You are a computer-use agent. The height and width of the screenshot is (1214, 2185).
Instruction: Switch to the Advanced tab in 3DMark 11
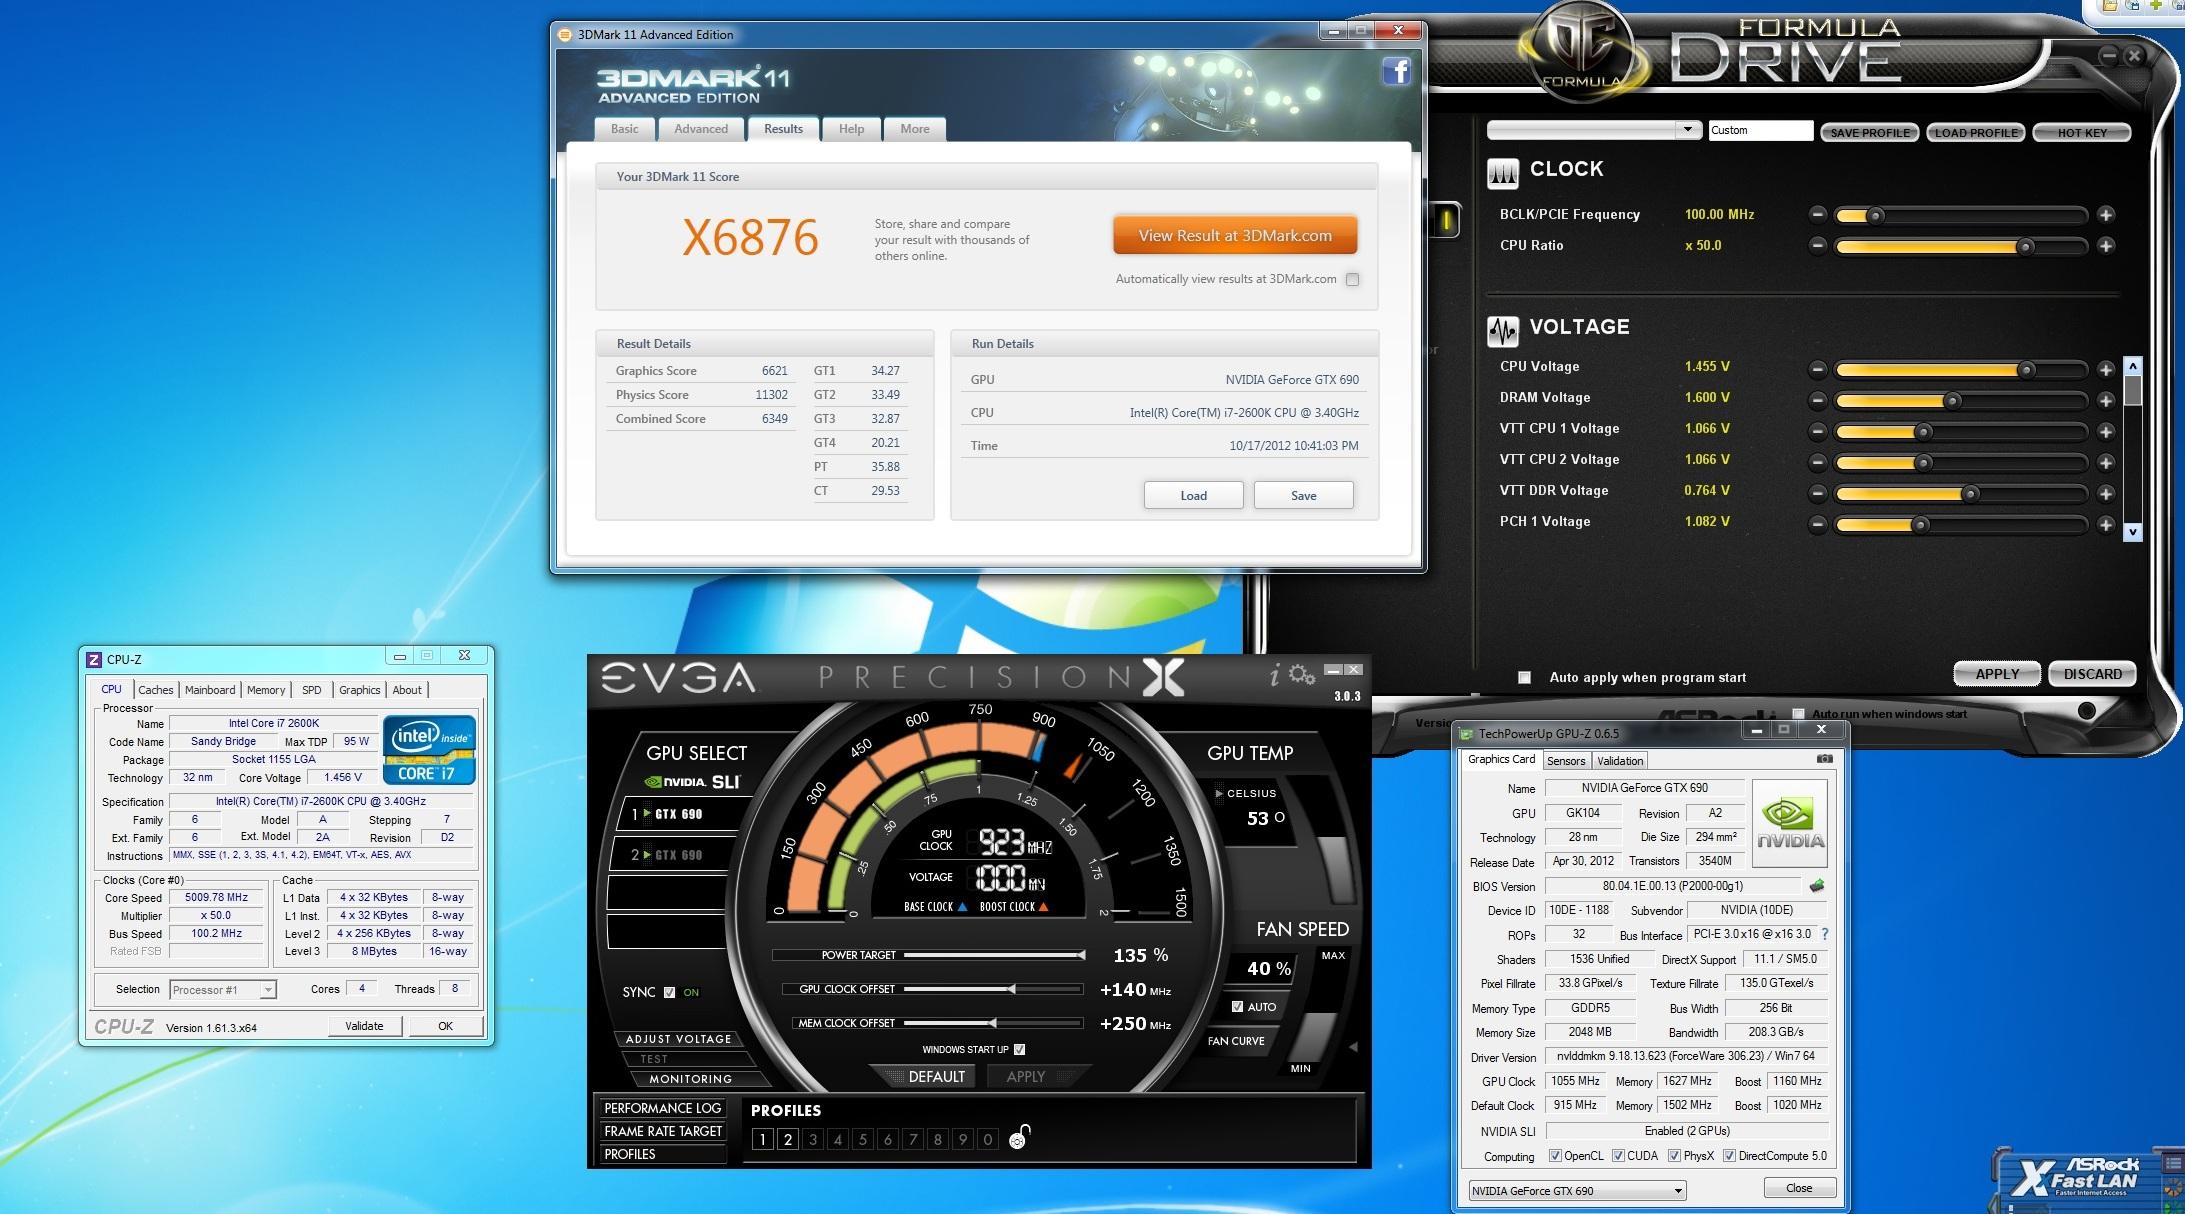(701, 129)
